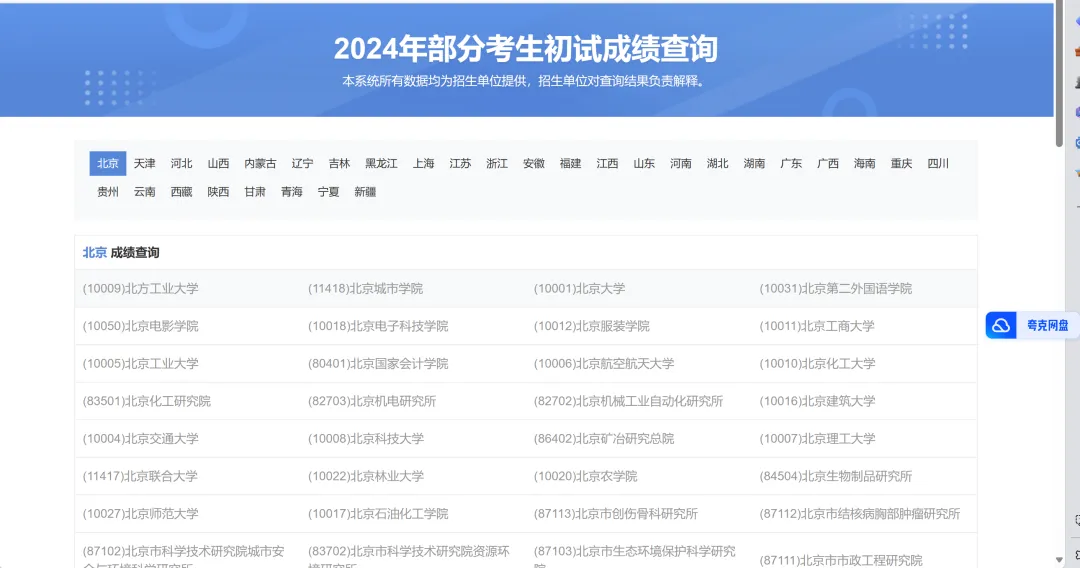The image size is (1080, 568).
Task: Switch to the 江西 province tab
Action: (x=608, y=163)
